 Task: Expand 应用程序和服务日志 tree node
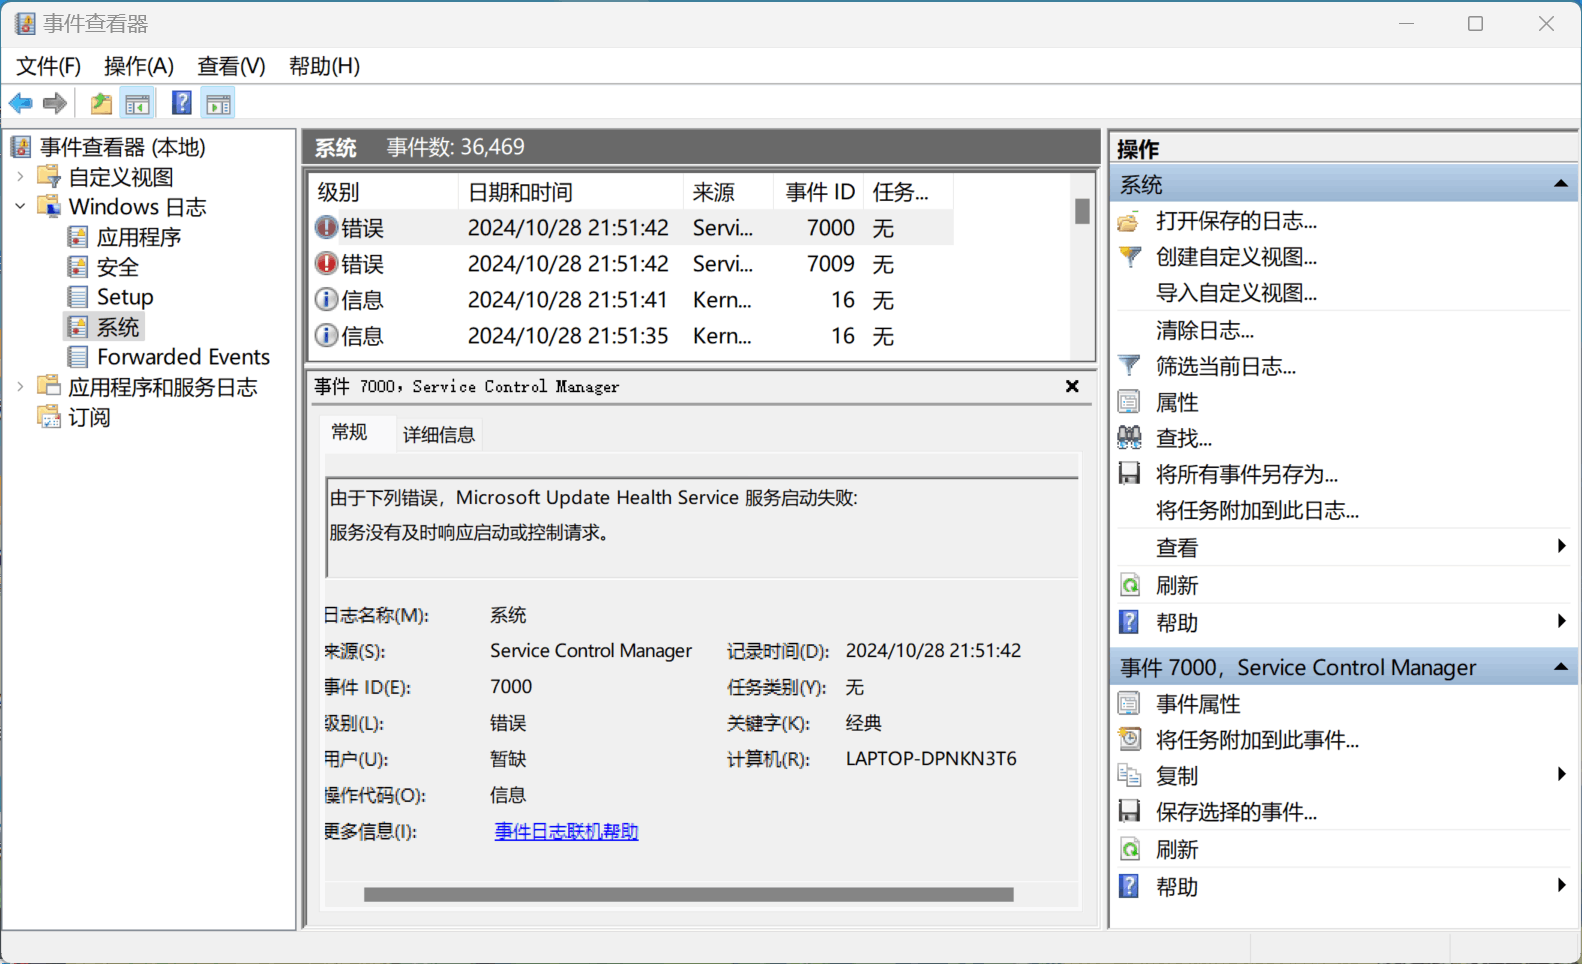click(x=20, y=387)
